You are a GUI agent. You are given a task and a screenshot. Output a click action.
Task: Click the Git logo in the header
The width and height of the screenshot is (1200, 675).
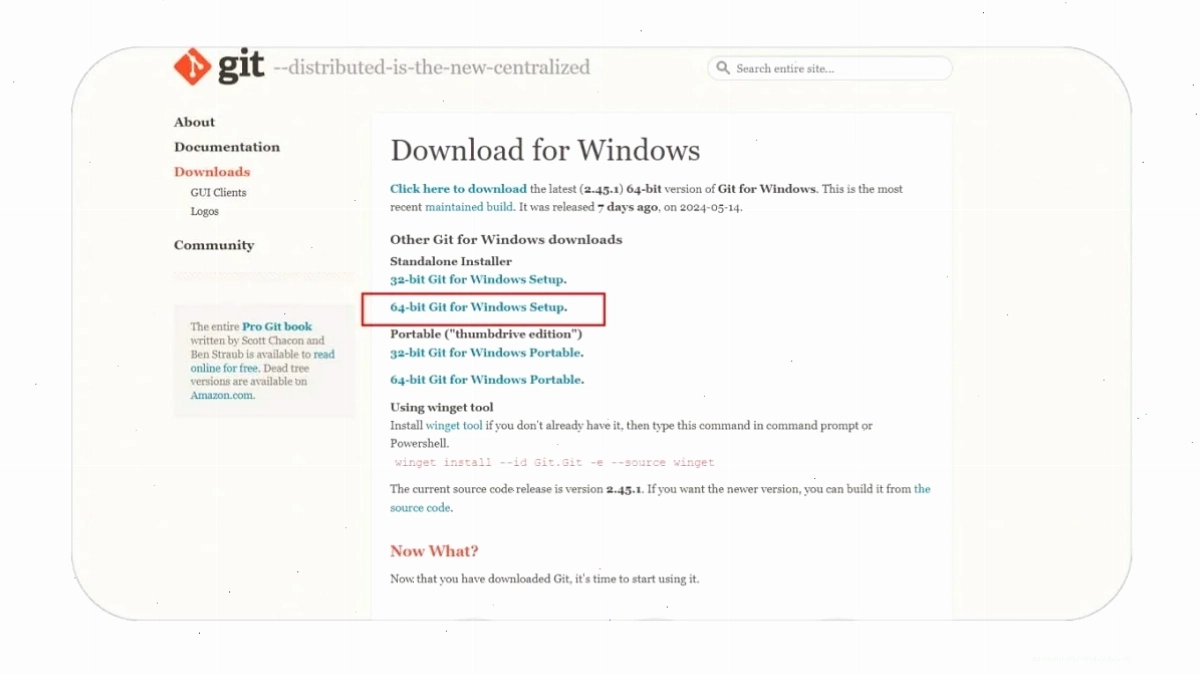tap(219, 66)
